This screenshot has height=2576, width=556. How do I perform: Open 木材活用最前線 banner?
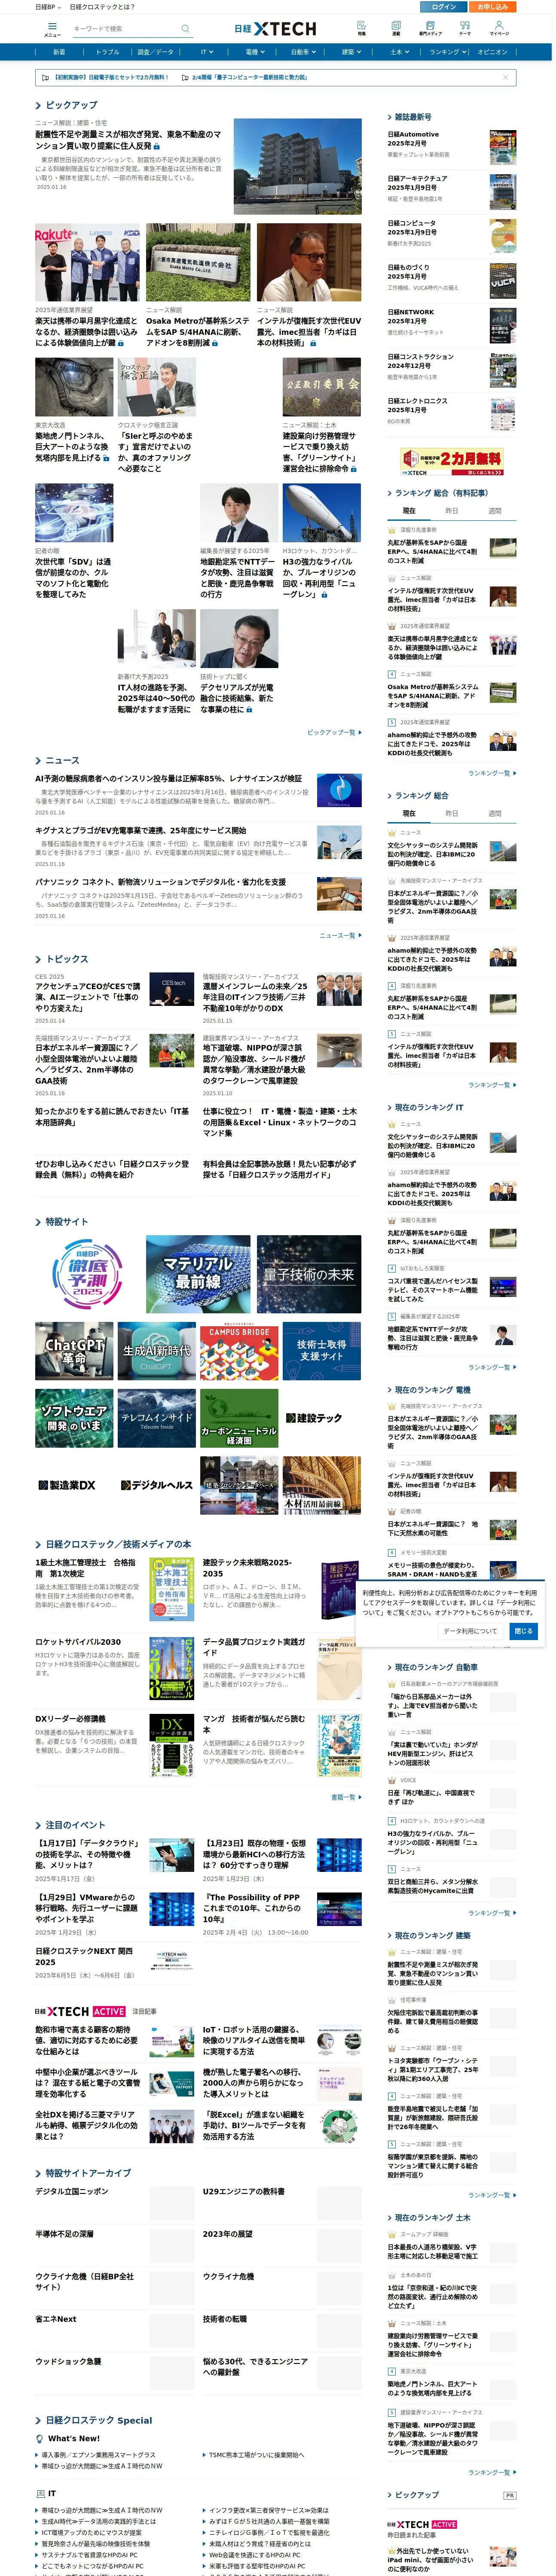click(322, 1485)
